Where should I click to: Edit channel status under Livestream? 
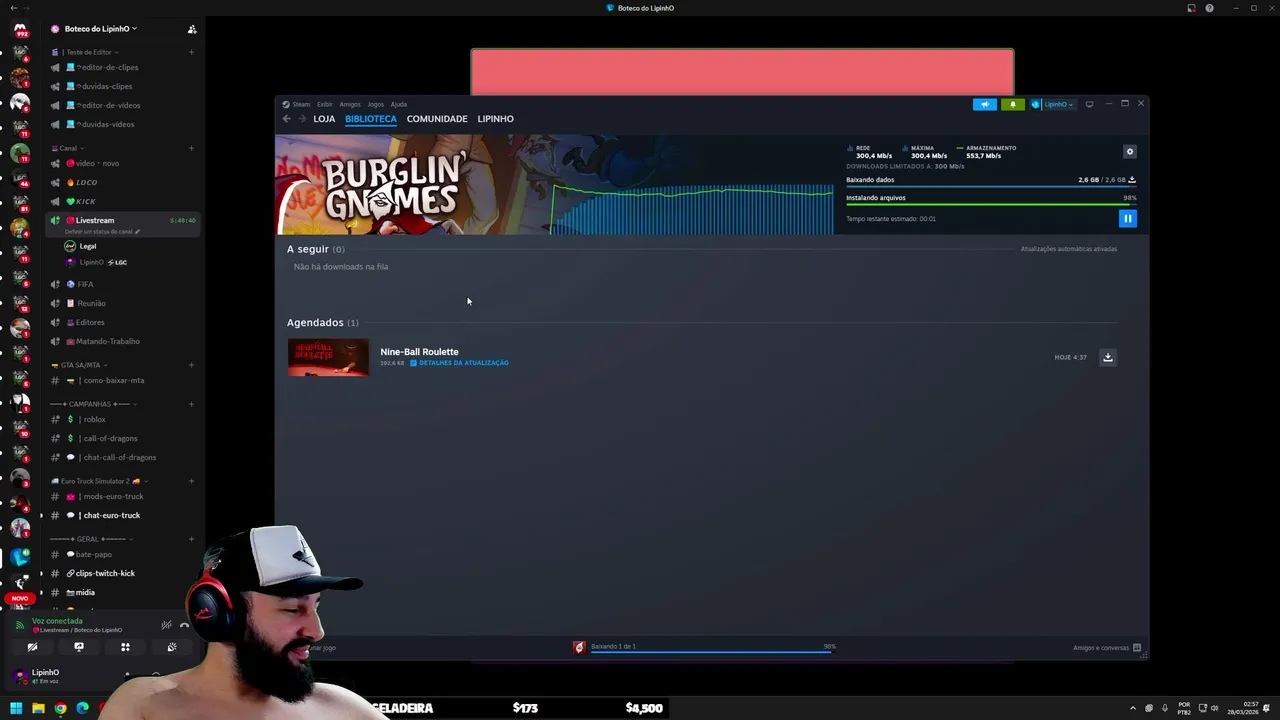tap(103, 231)
